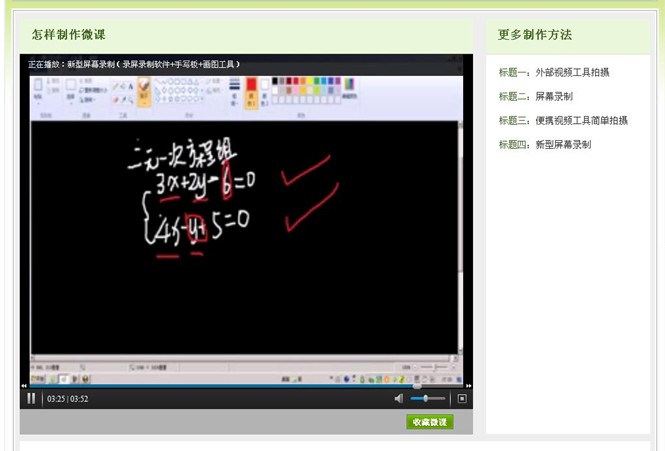Click the green 收藏微课 button

(x=430, y=422)
